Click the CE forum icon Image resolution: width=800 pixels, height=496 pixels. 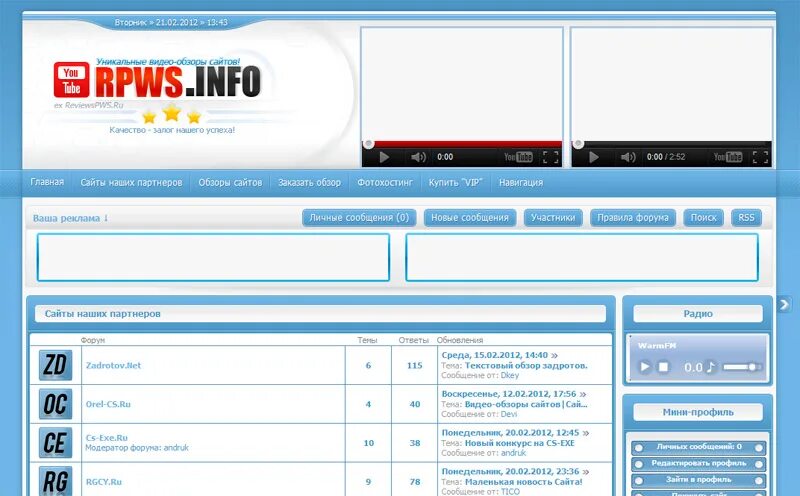(x=55, y=442)
